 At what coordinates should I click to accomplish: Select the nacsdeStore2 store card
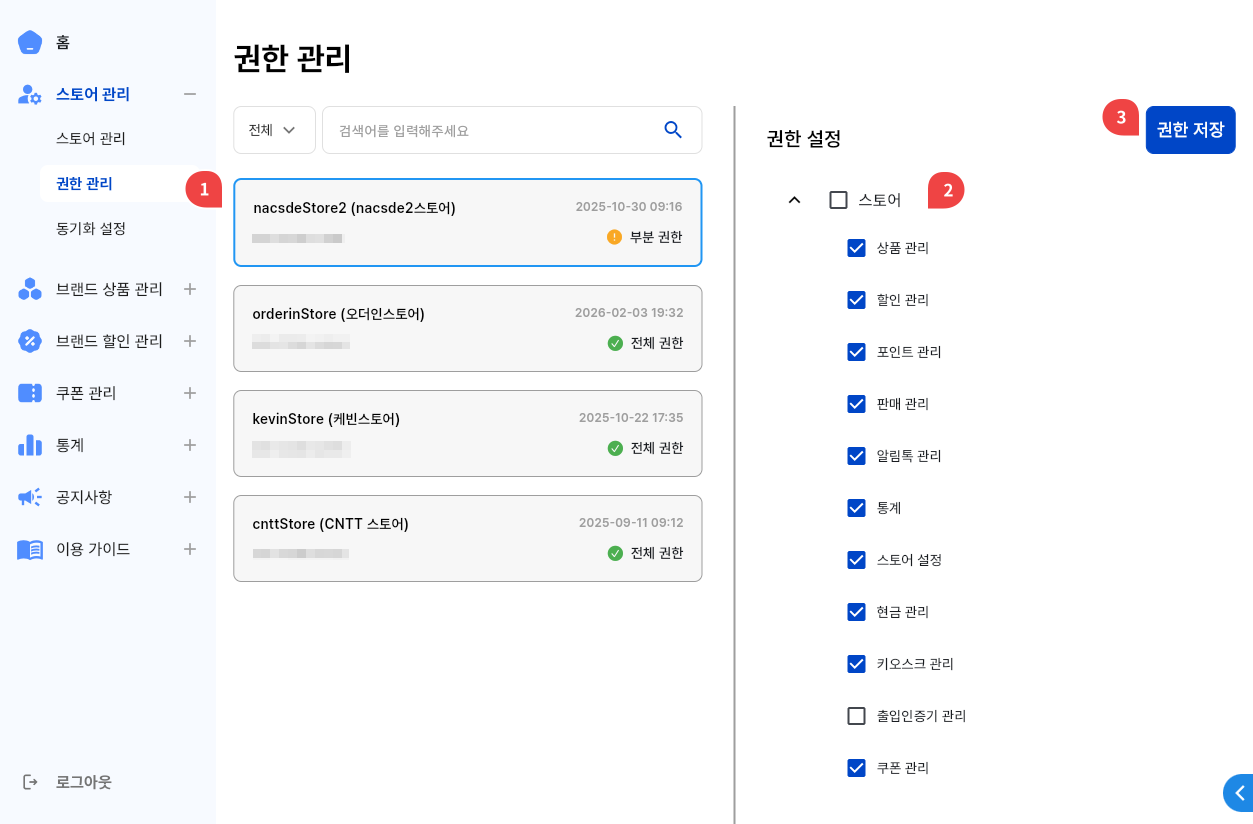pyautogui.click(x=468, y=223)
